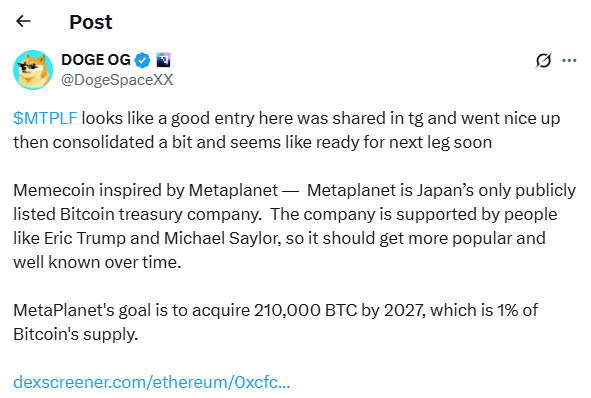Click the blue verified checkmark badge
This screenshot has width=591, height=398.
click(x=142, y=60)
